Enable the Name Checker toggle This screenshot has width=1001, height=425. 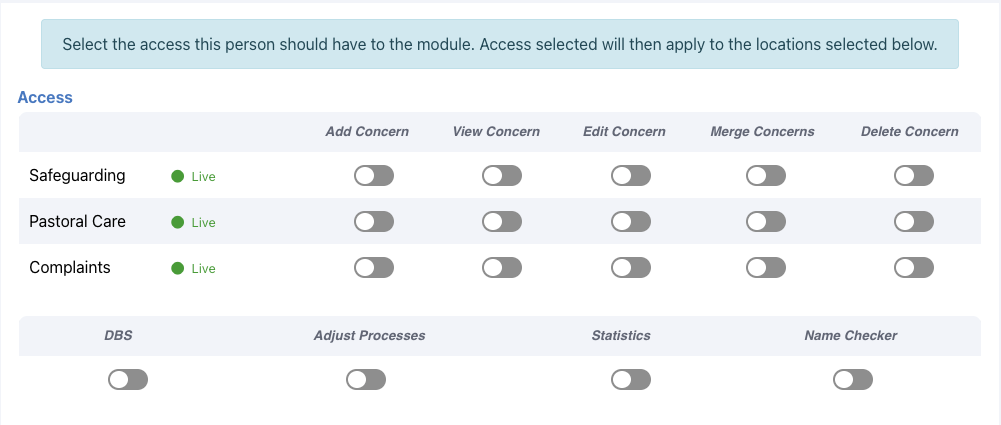pos(852,380)
